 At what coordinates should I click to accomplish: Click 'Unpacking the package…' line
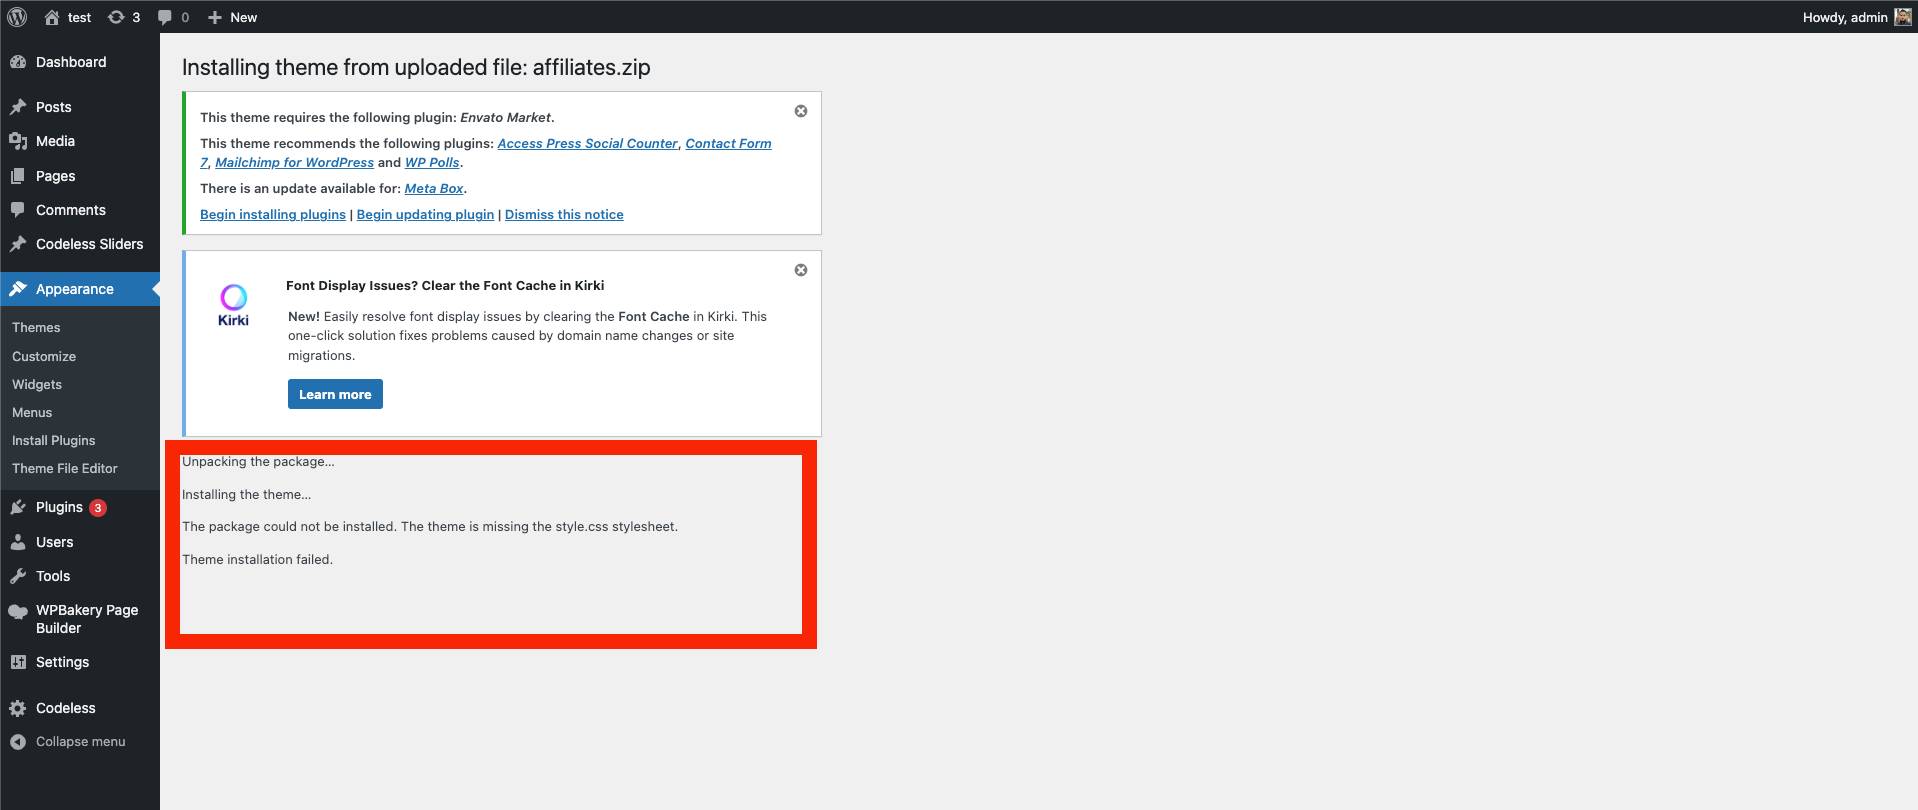point(258,461)
